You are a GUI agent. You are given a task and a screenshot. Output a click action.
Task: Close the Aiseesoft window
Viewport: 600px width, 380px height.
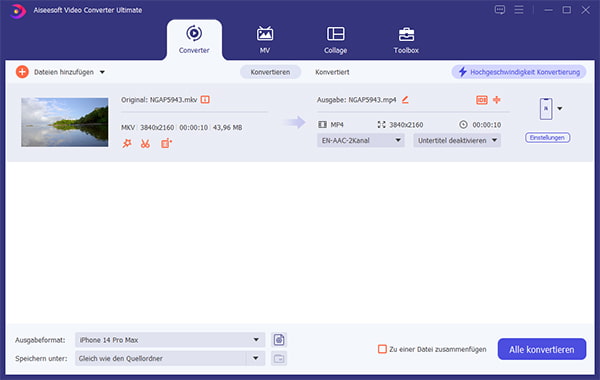pyautogui.click(x=585, y=10)
